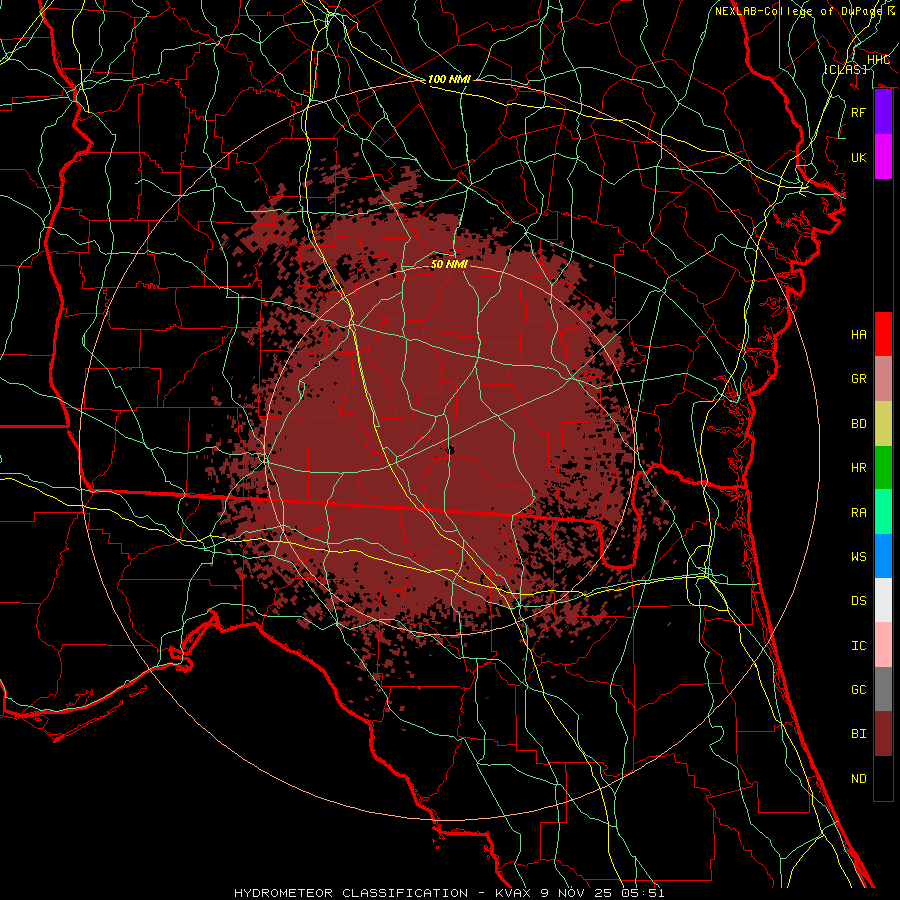Click the GR pink-brown legend swatch

(x=883, y=378)
